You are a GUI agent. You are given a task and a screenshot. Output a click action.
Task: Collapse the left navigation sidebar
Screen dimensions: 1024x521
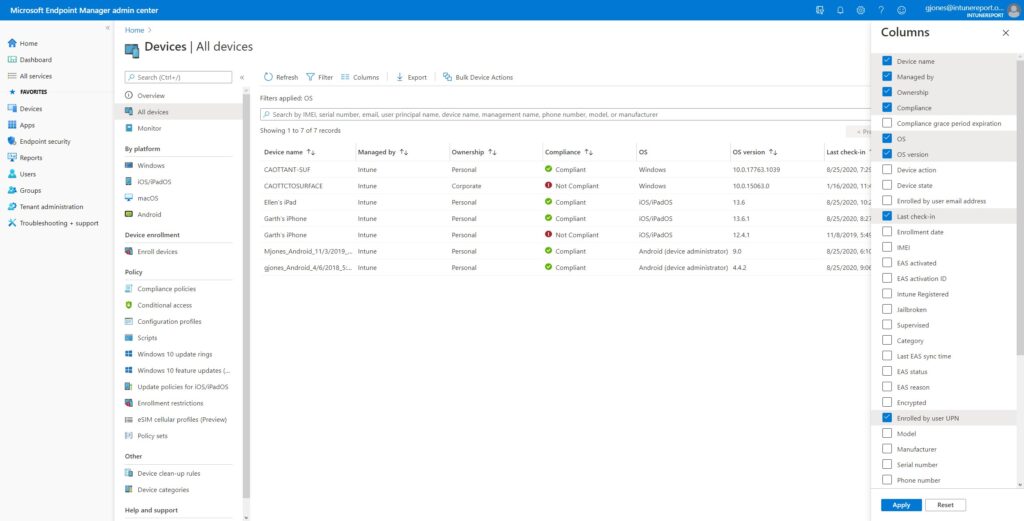coord(108,28)
